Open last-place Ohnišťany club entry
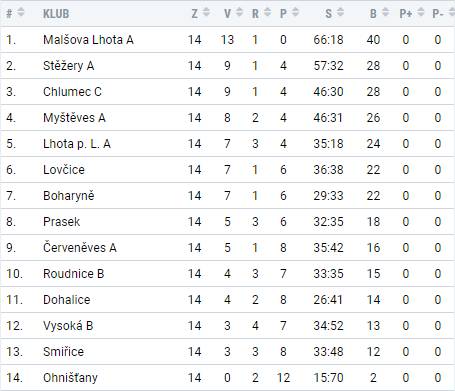The width and height of the screenshot is (455, 391). click(x=70, y=378)
